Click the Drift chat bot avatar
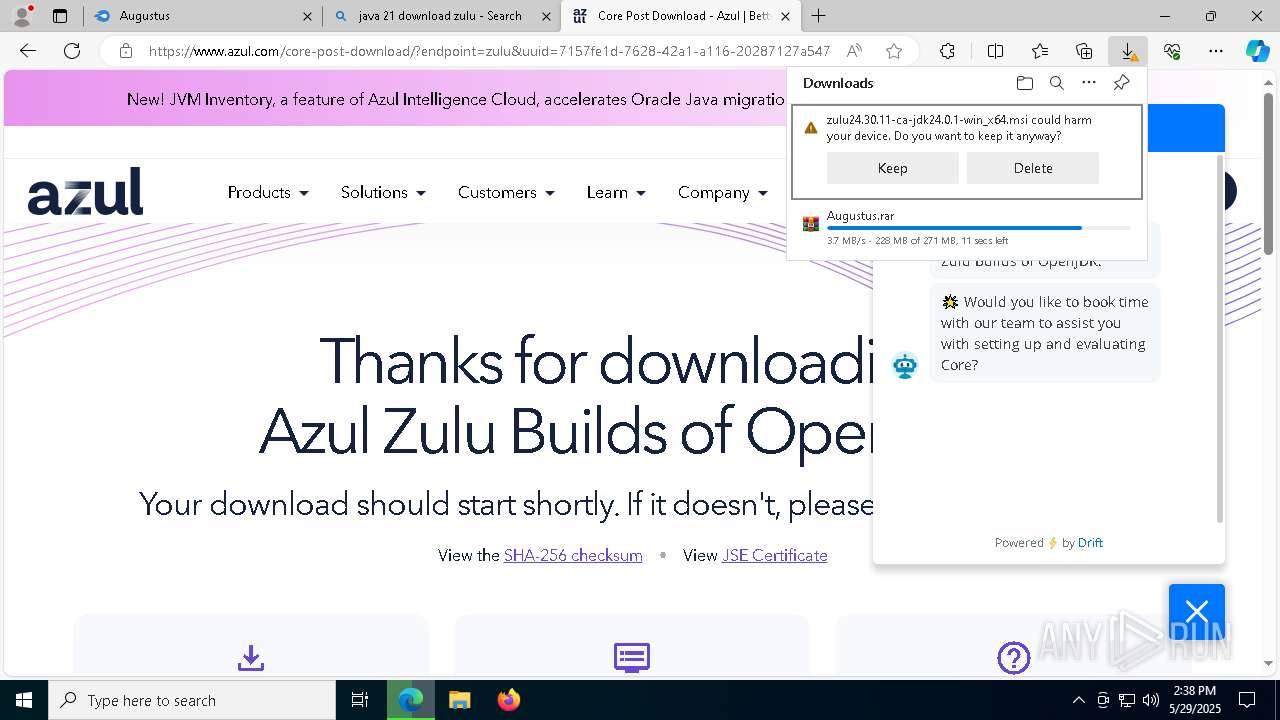Image resolution: width=1280 pixels, height=720 pixels. click(x=905, y=365)
